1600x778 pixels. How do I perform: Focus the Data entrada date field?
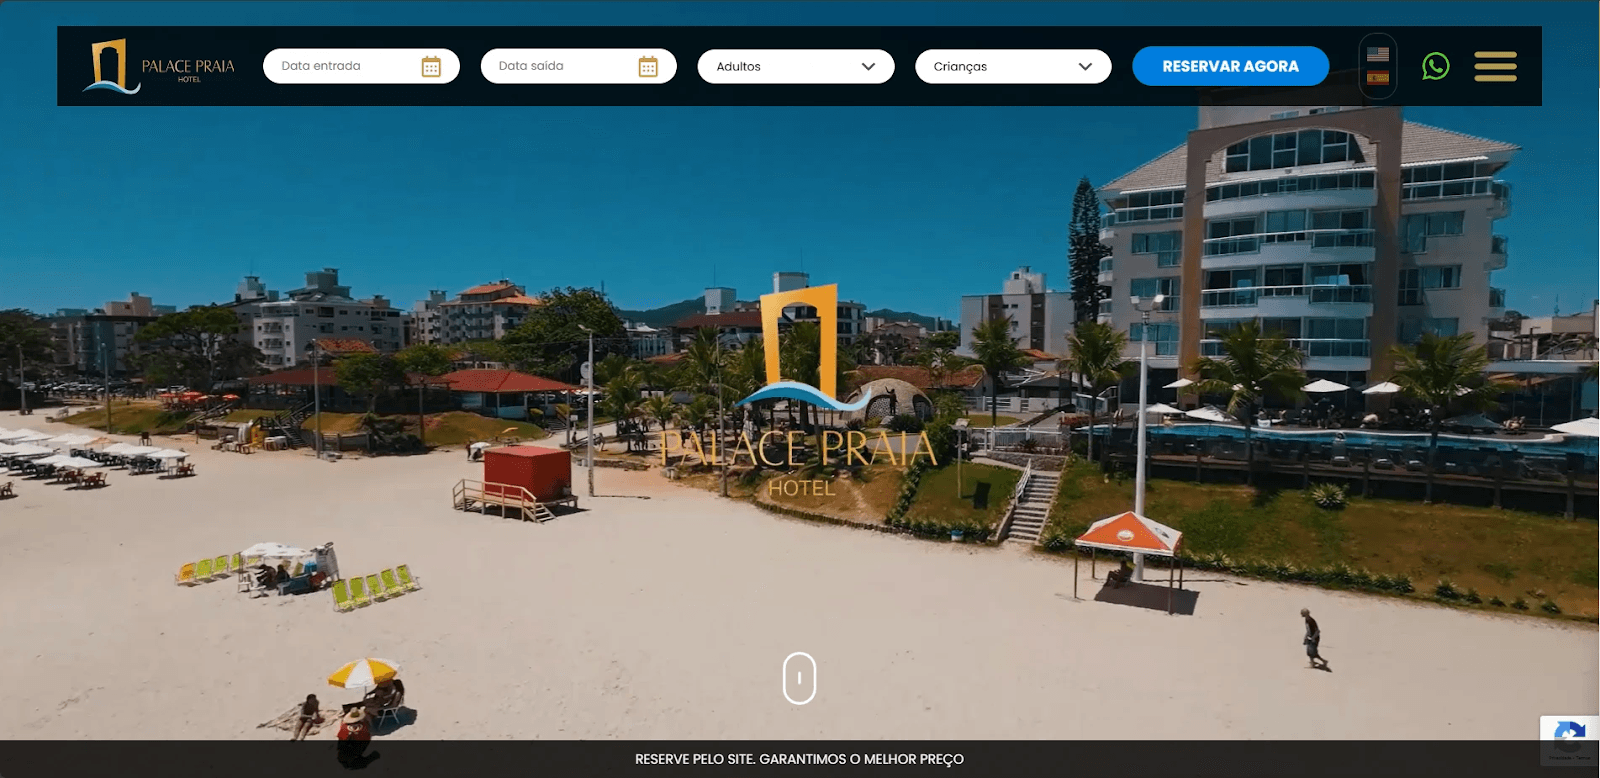[x=361, y=66]
